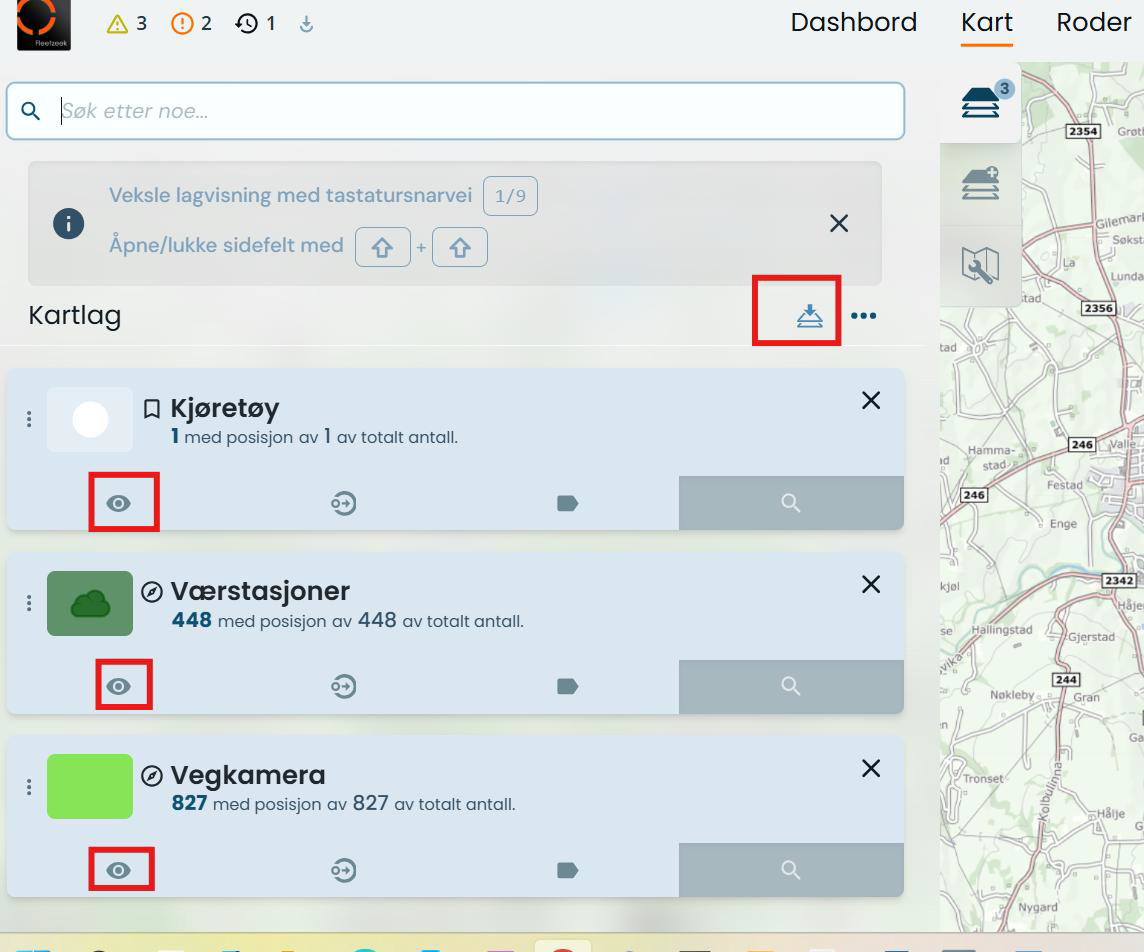Click the download icon in top bar
Screen dimensions: 1144x952
[x=306, y=24]
